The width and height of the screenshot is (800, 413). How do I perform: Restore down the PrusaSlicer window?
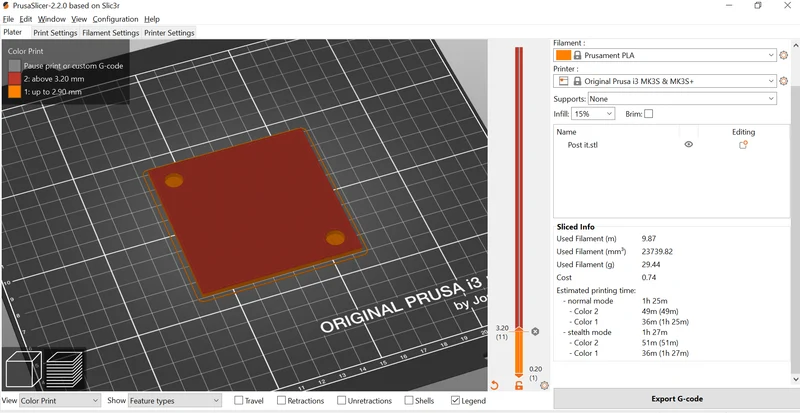coord(758,6)
